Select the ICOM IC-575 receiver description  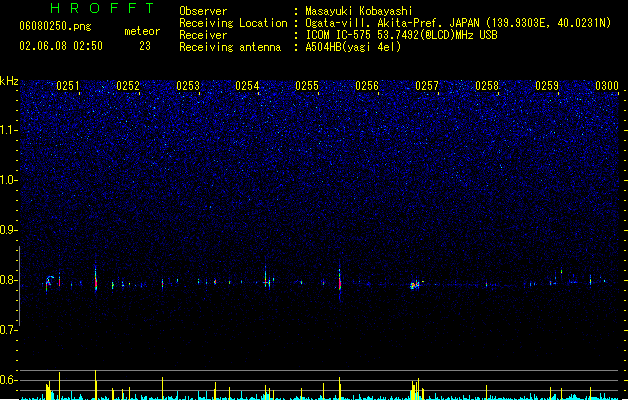tap(401, 35)
